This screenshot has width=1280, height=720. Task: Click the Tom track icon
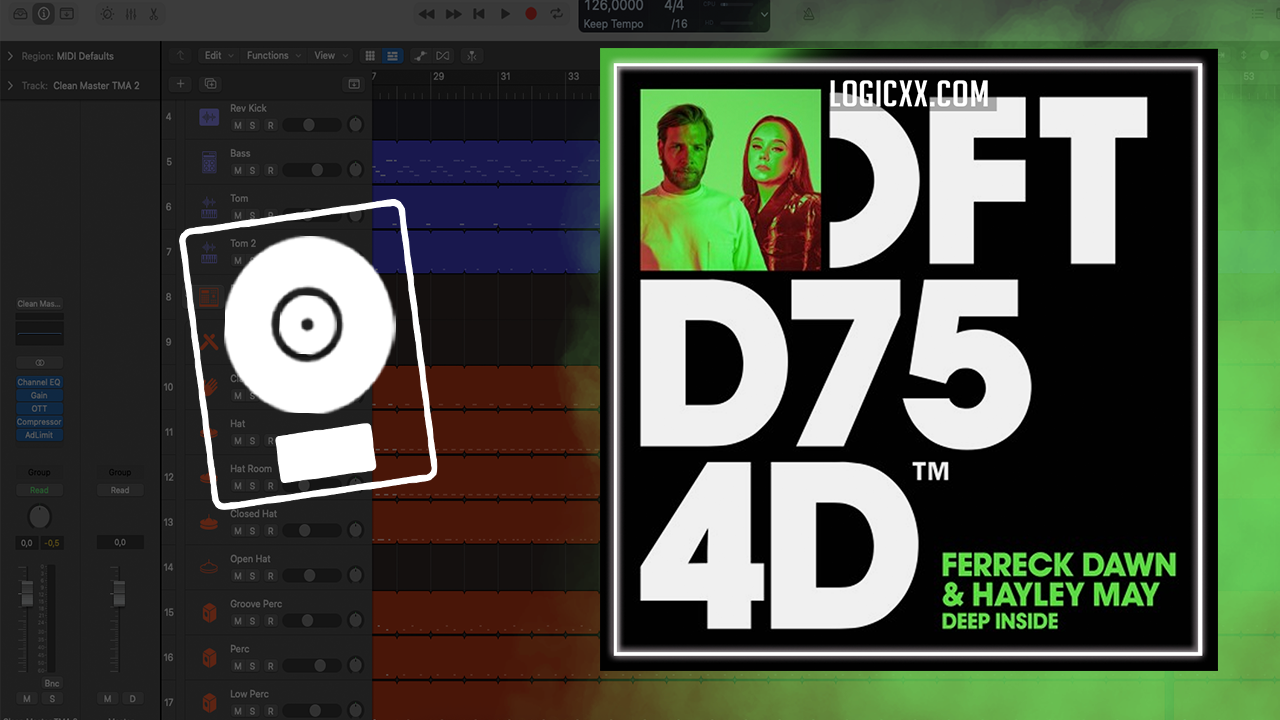point(209,207)
